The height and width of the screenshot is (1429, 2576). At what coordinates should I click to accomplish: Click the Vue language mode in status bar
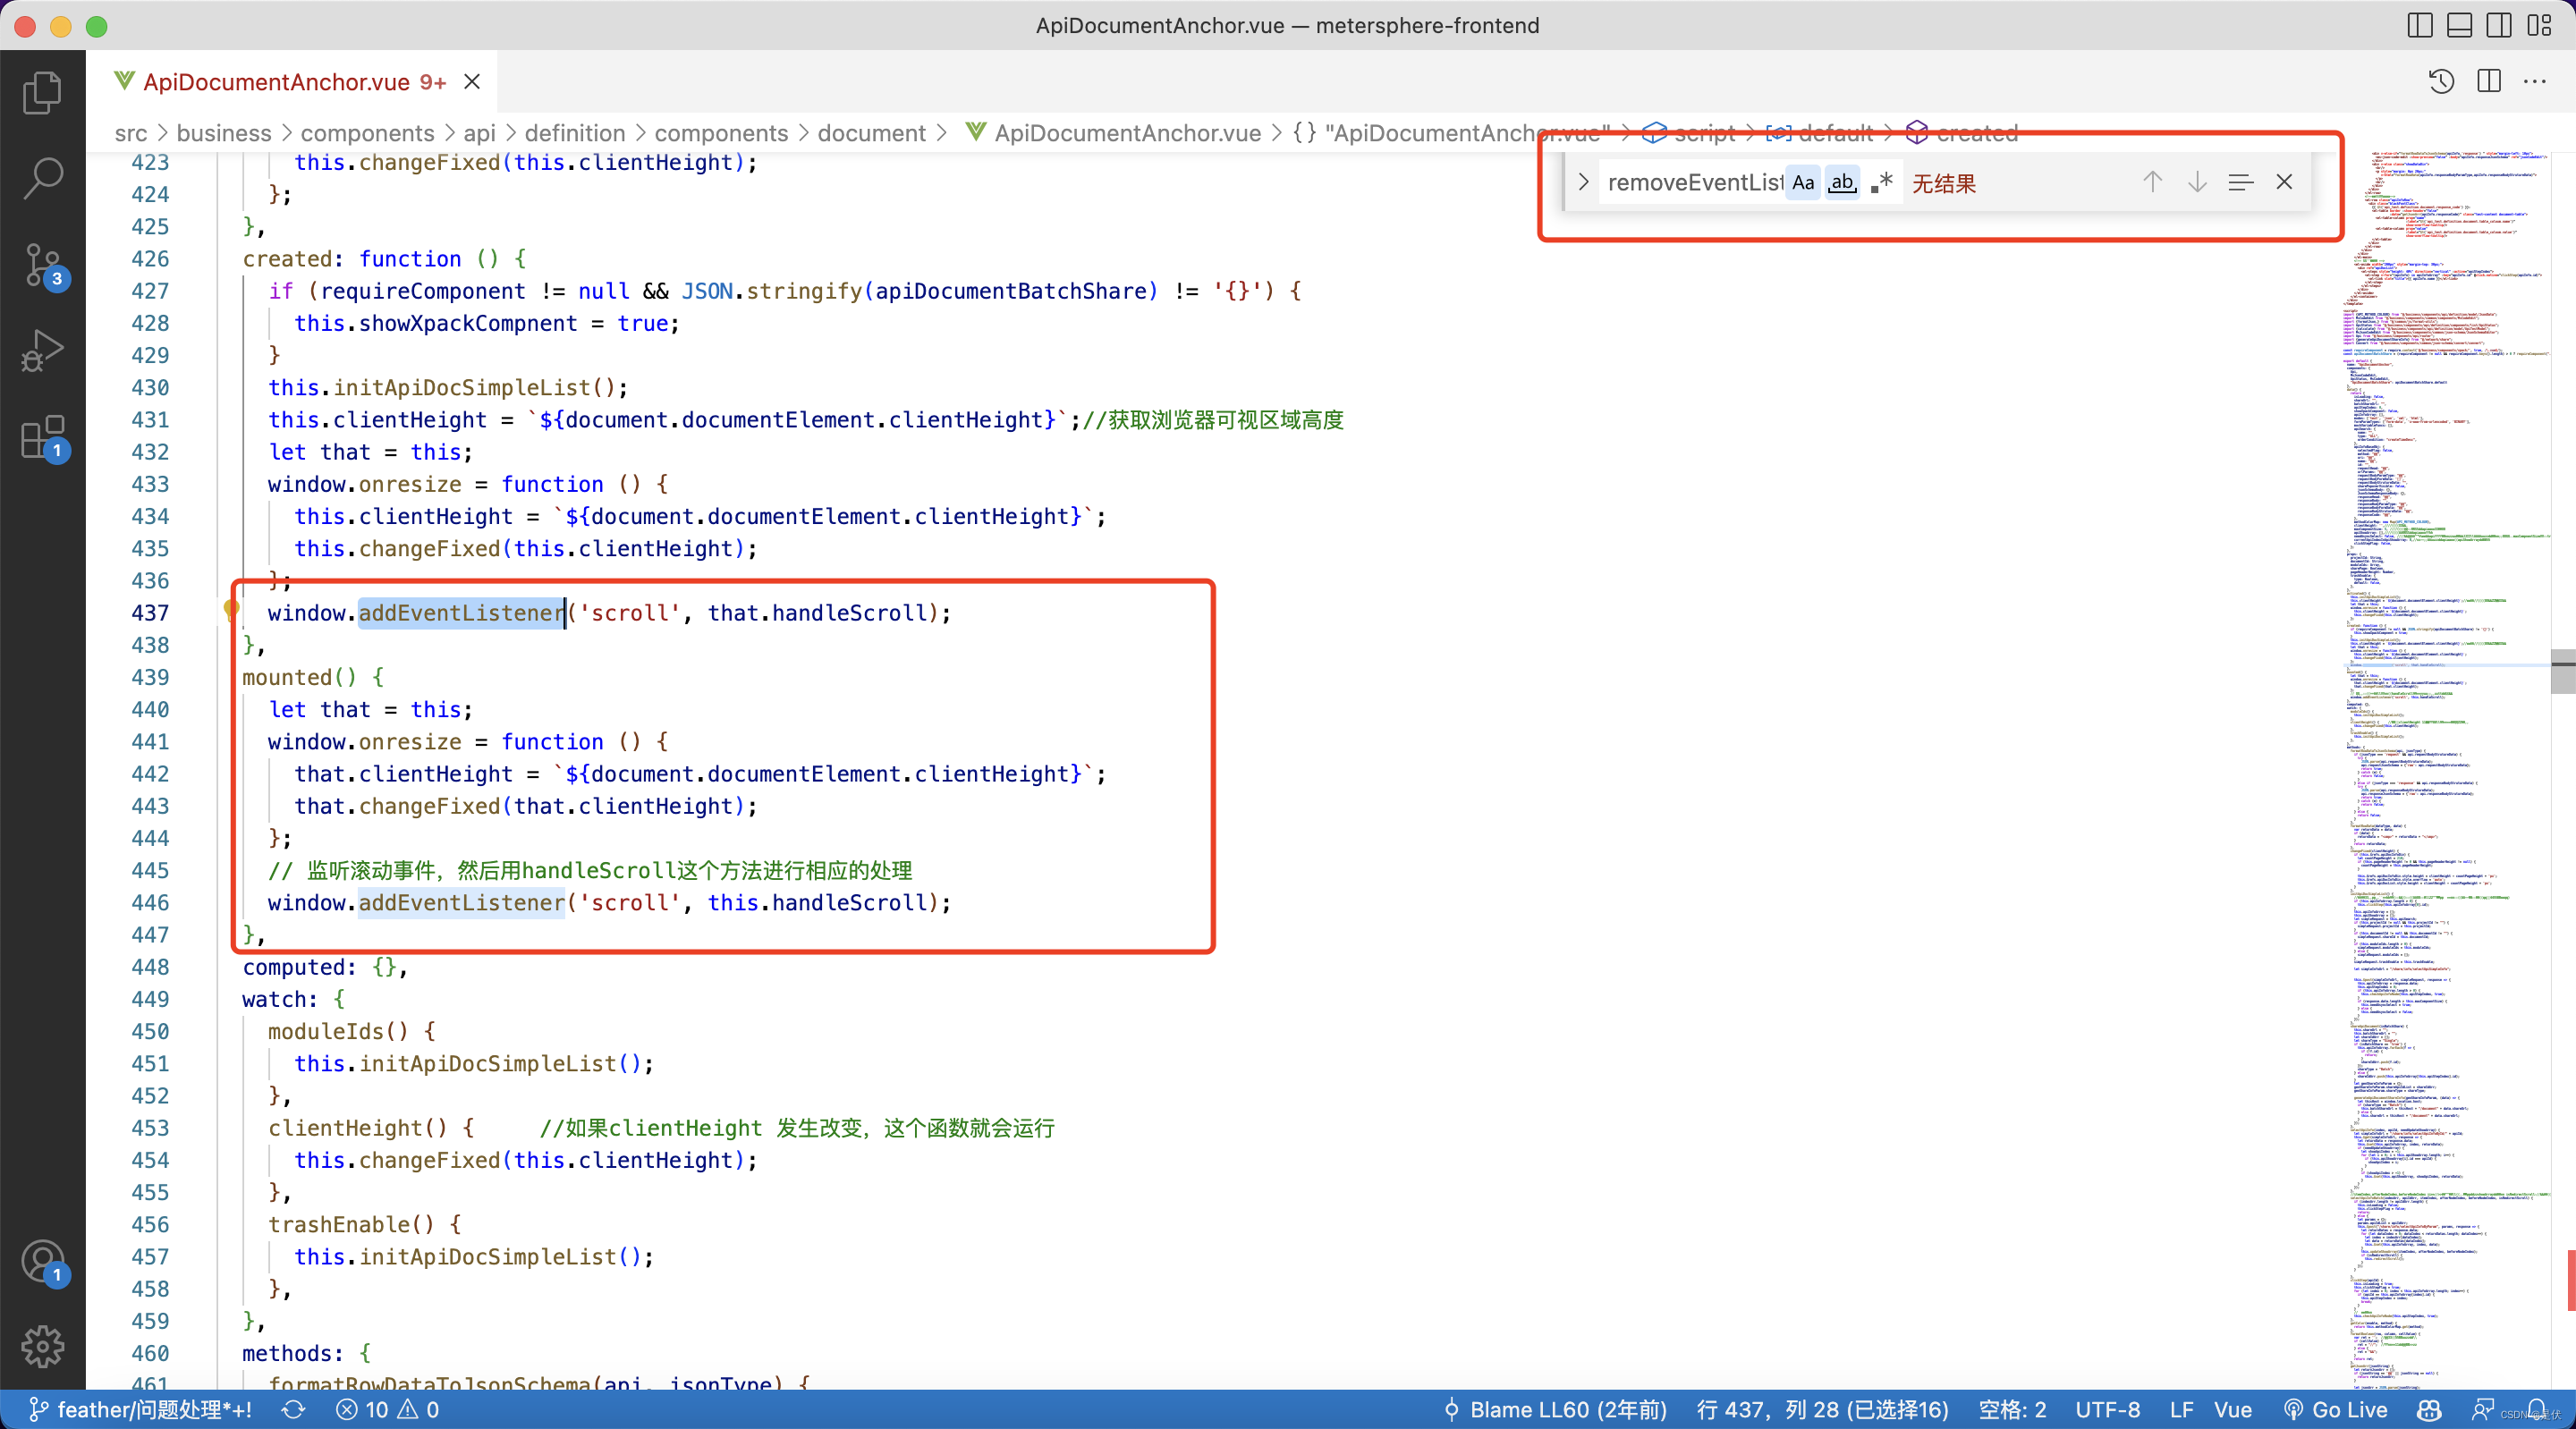(x=2232, y=1409)
